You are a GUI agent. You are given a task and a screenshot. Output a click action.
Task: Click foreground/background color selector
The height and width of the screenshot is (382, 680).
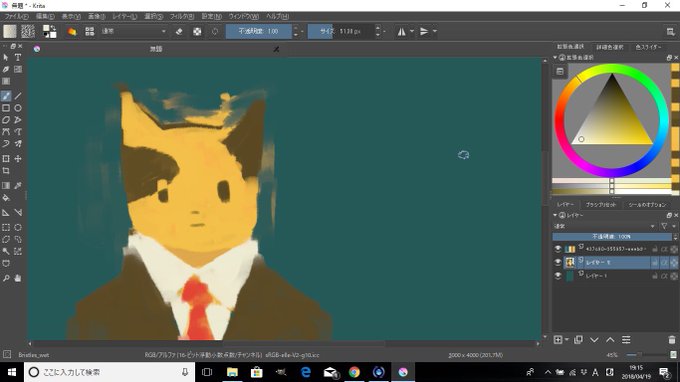point(49,31)
